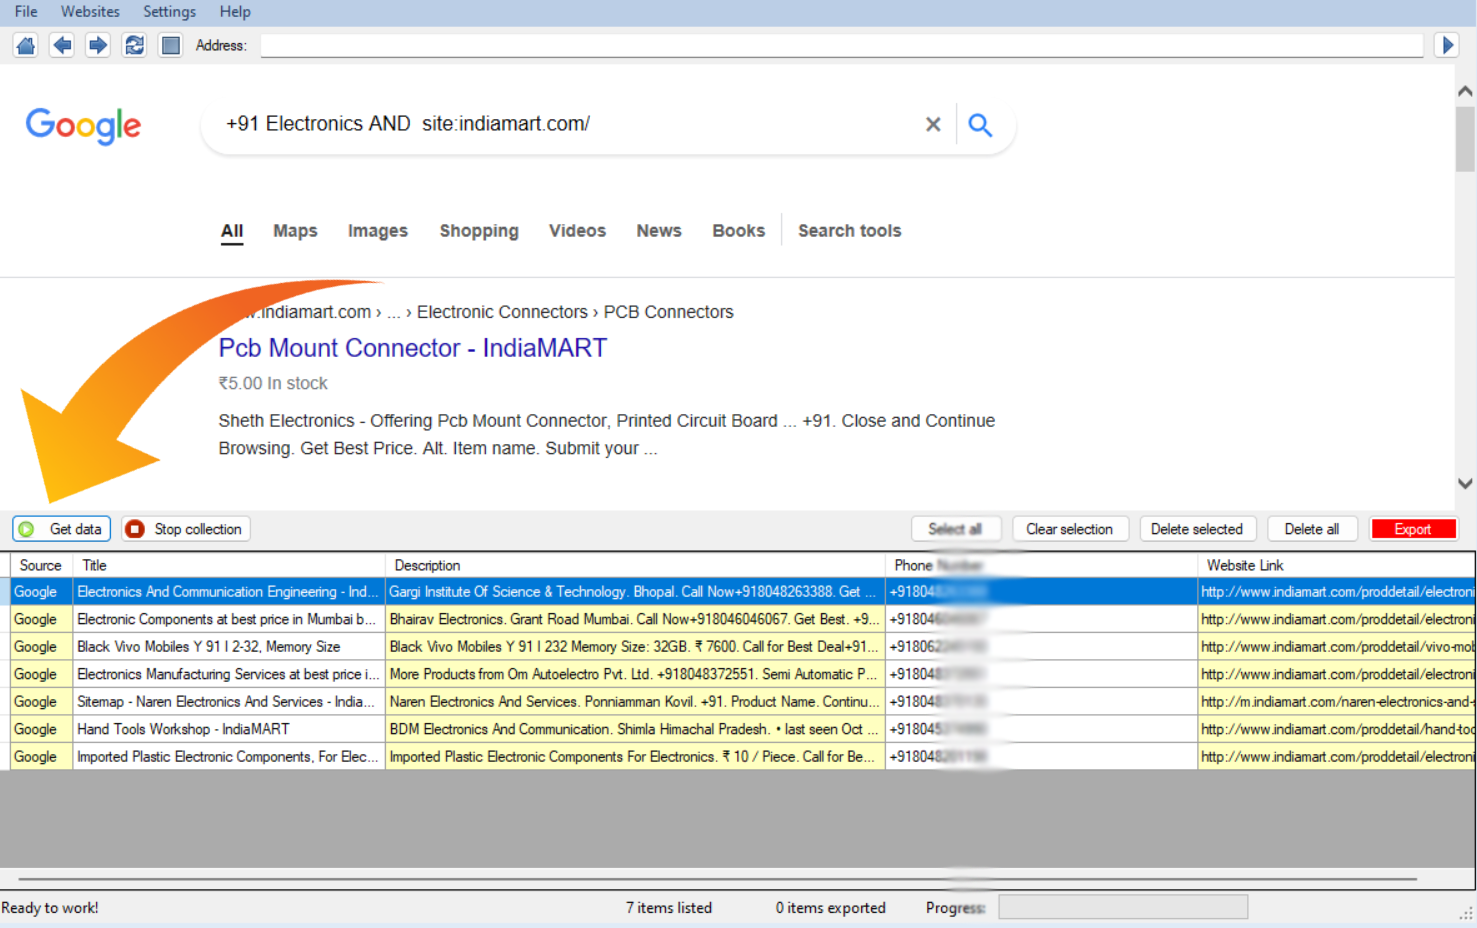Click the red Export button
Viewport: 1477px width, 928px height.
pyautogui.click(x=1412, y=529)
